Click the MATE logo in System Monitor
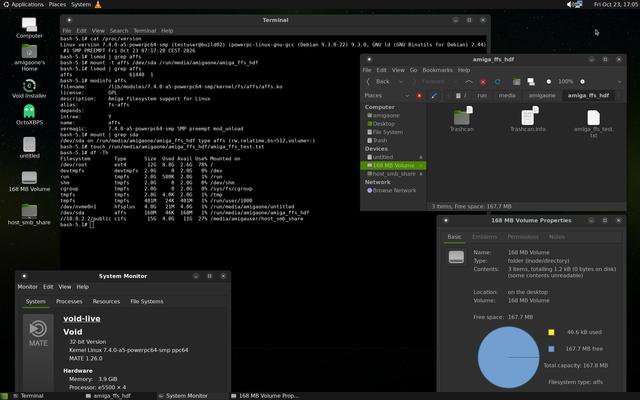This screenshot has height=400, width=640. 38,334
